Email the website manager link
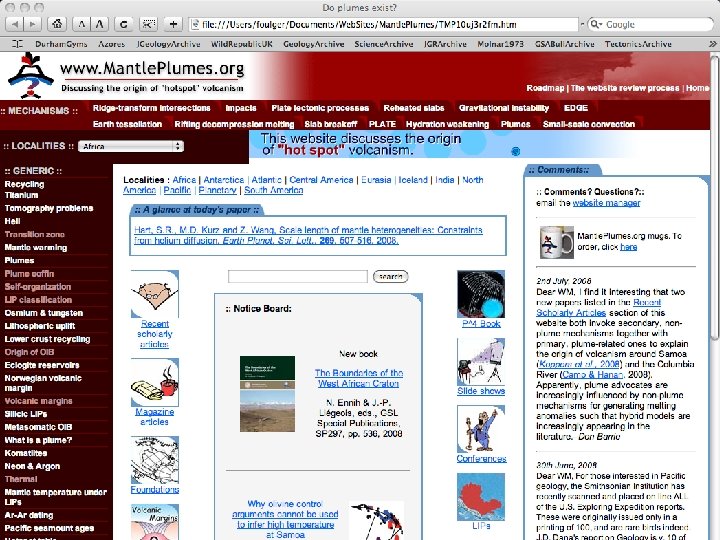This screenshot has height=540, width=720. [x=606, y=202]
